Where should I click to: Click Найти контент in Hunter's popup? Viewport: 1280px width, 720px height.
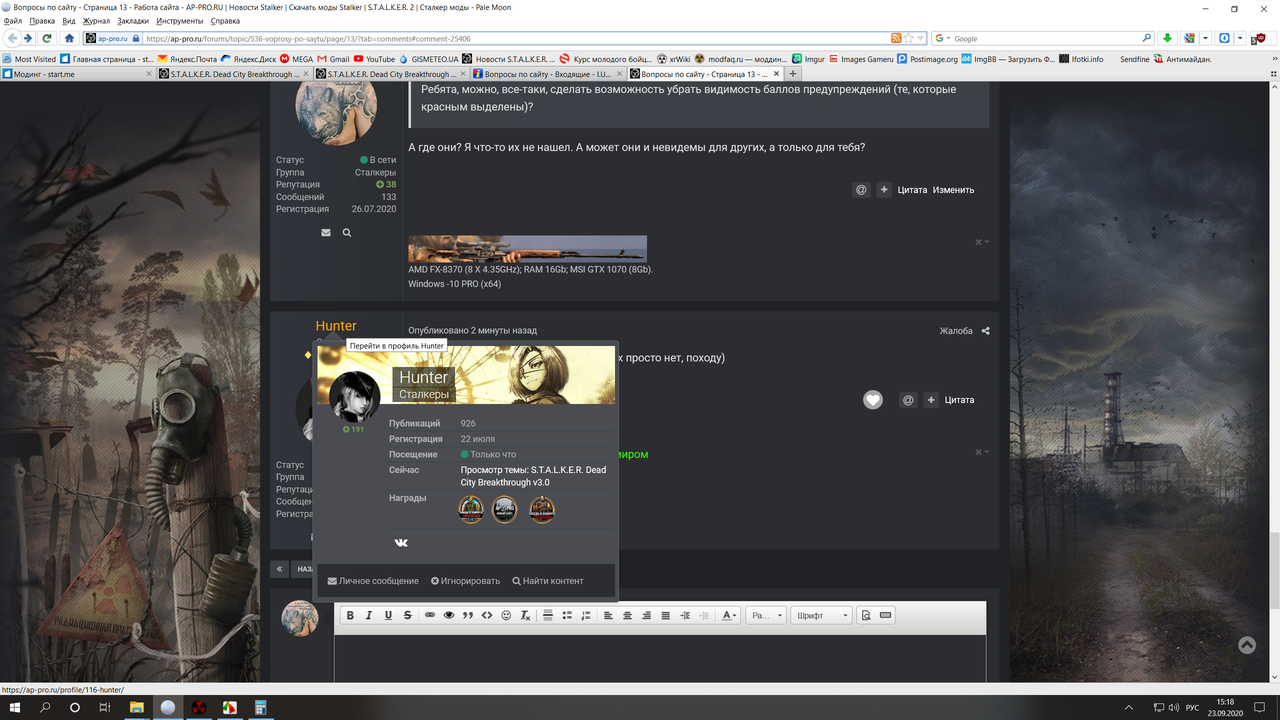click(548, 581)
